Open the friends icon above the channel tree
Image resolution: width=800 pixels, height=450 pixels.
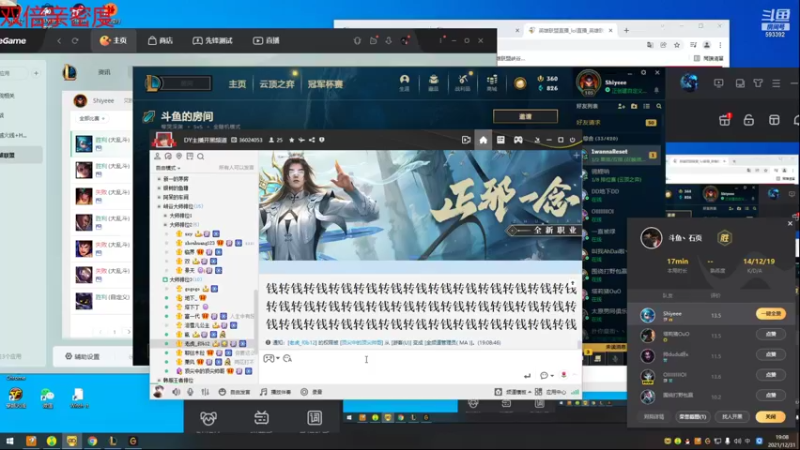click(157, 157)
